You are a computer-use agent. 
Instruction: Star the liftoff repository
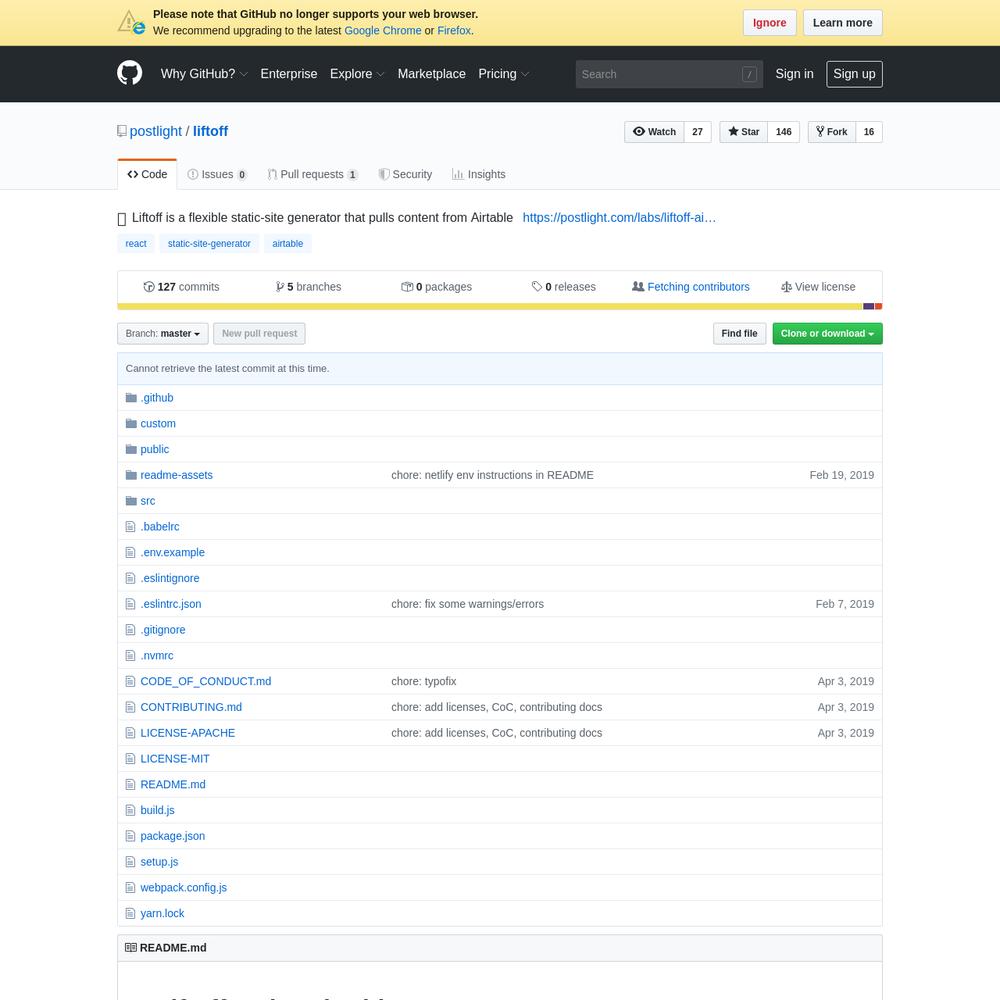(744, 132)
